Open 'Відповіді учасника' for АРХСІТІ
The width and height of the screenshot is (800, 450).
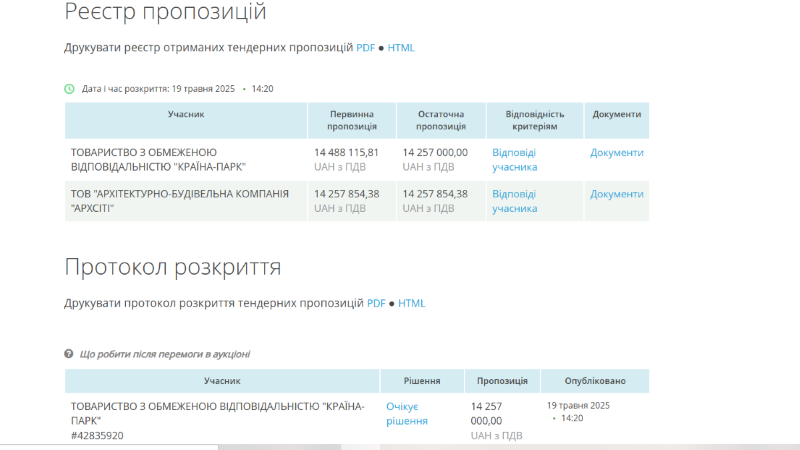tap(514, 201)
